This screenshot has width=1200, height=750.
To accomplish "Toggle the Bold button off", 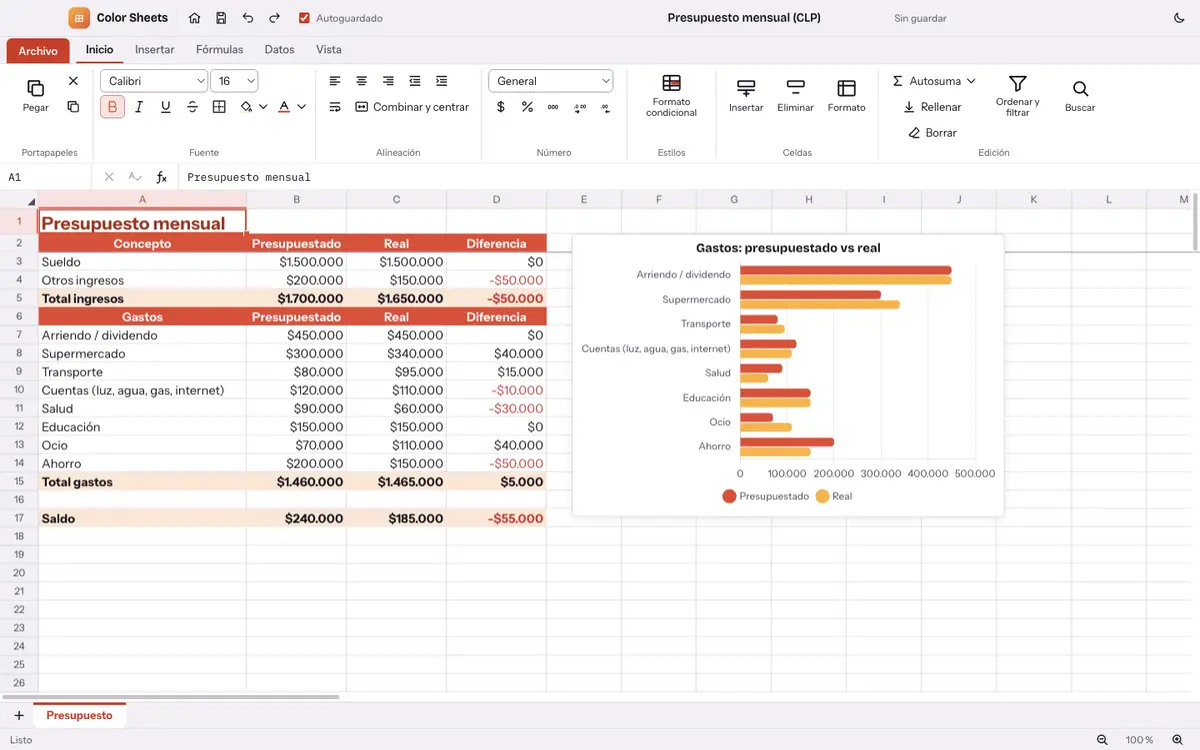I will [112, 107].
